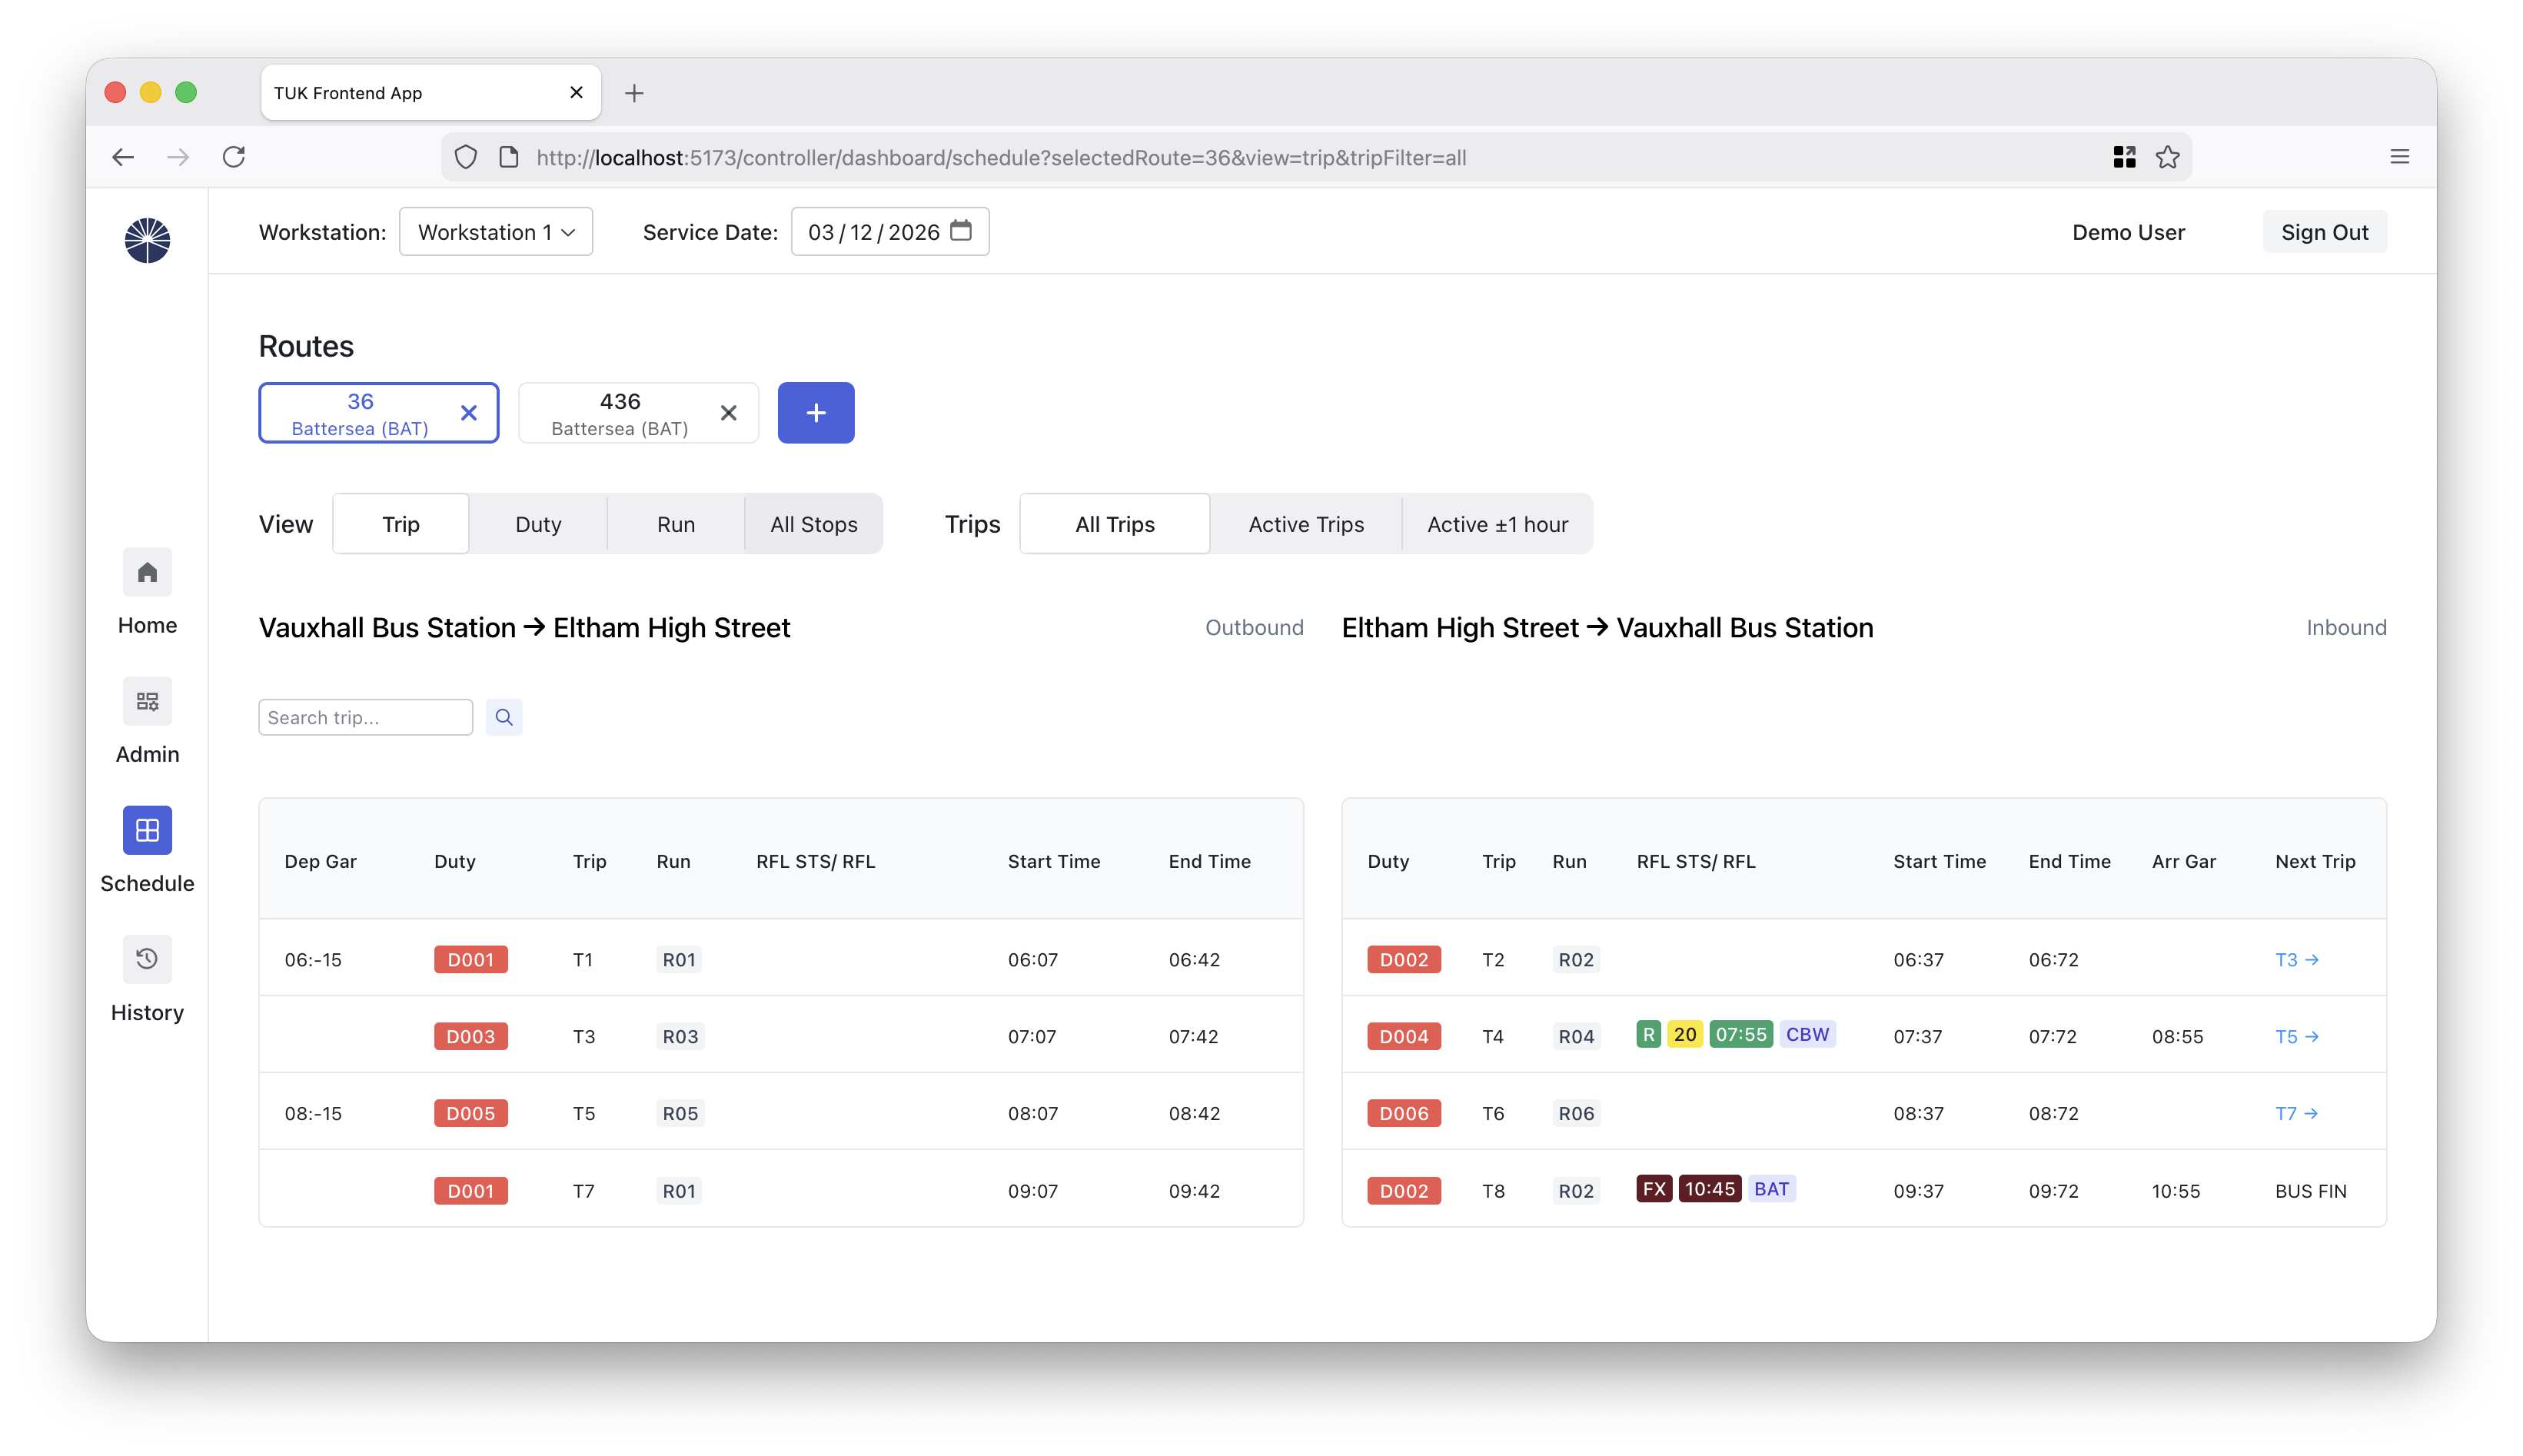2523x1456 pixels.
Task: Switch view to Duty
Action: point(538,524)
